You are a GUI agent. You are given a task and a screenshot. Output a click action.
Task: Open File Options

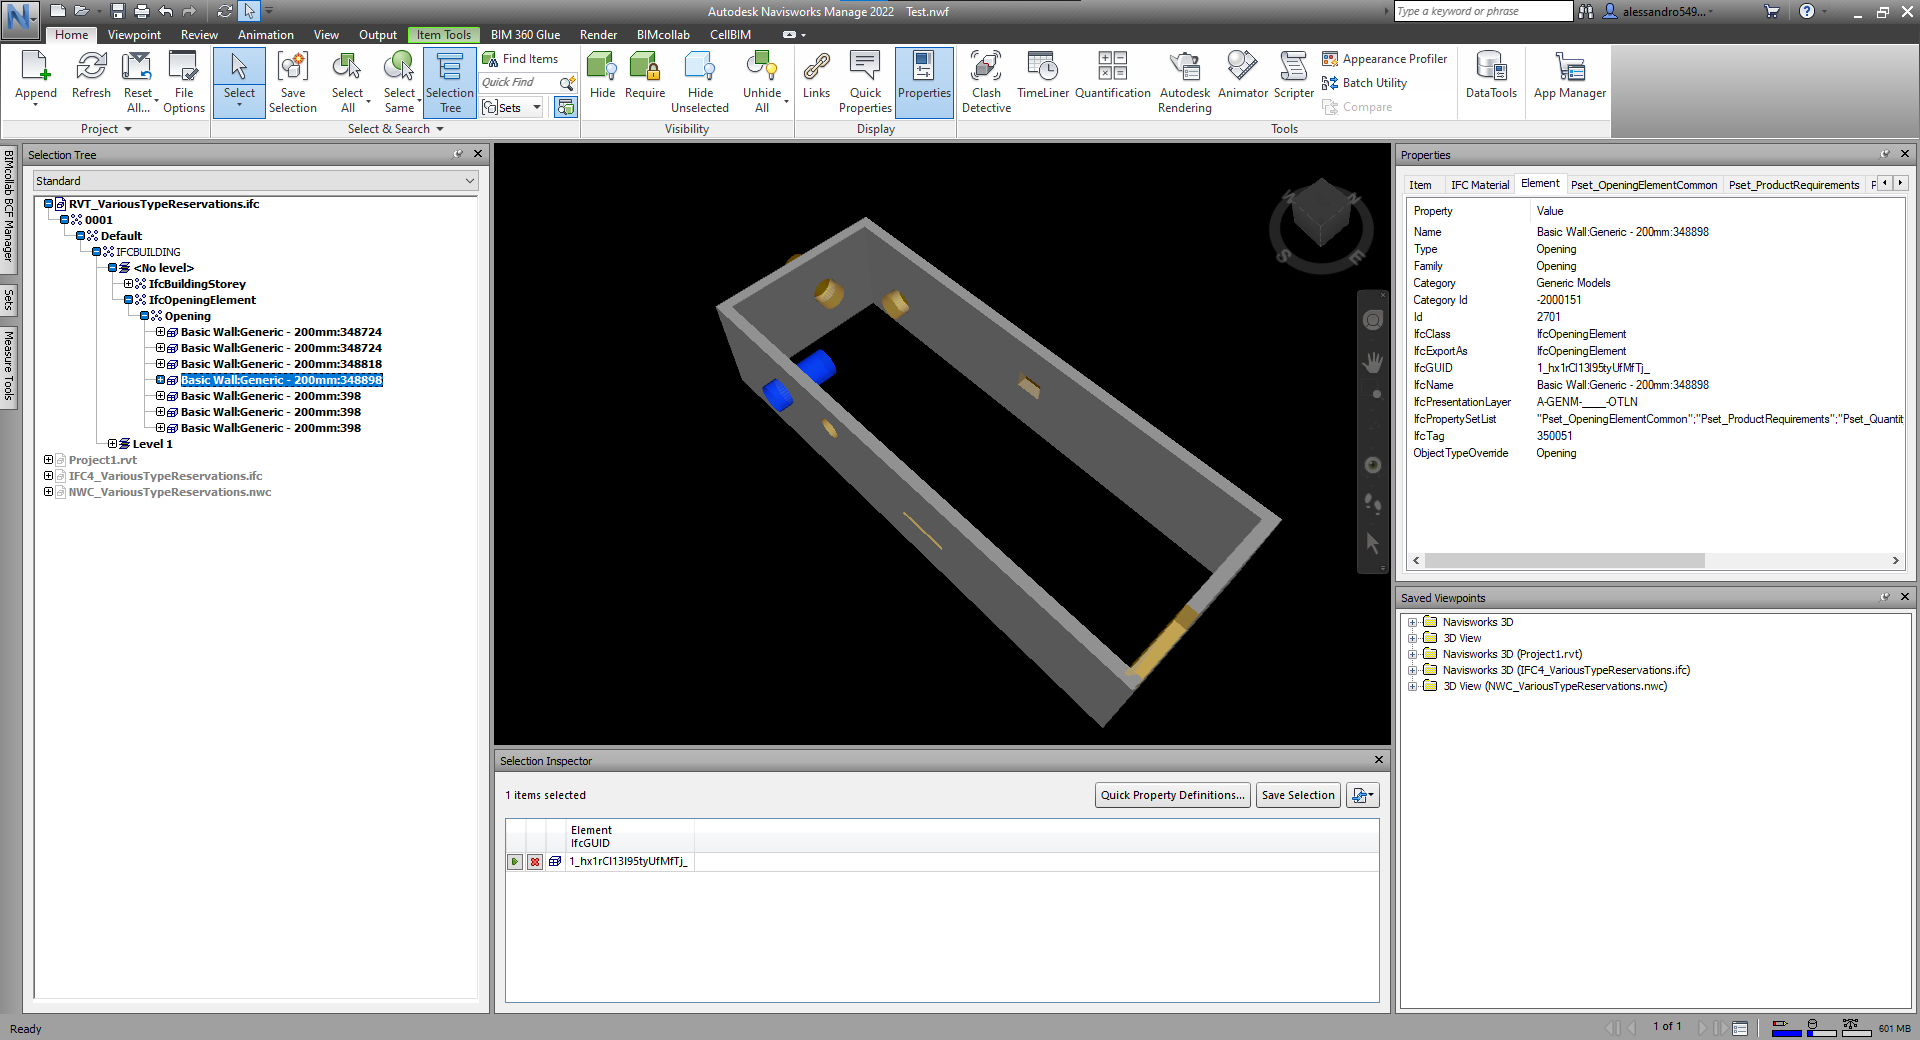[184, 82]
